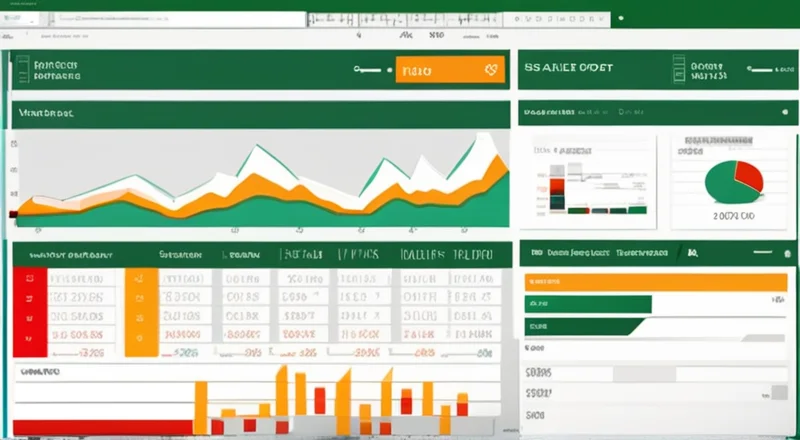Viewport: 800px width, 440px height.
Task: Click the title text in the top-right green header
Action: click(x=568, y=68)
